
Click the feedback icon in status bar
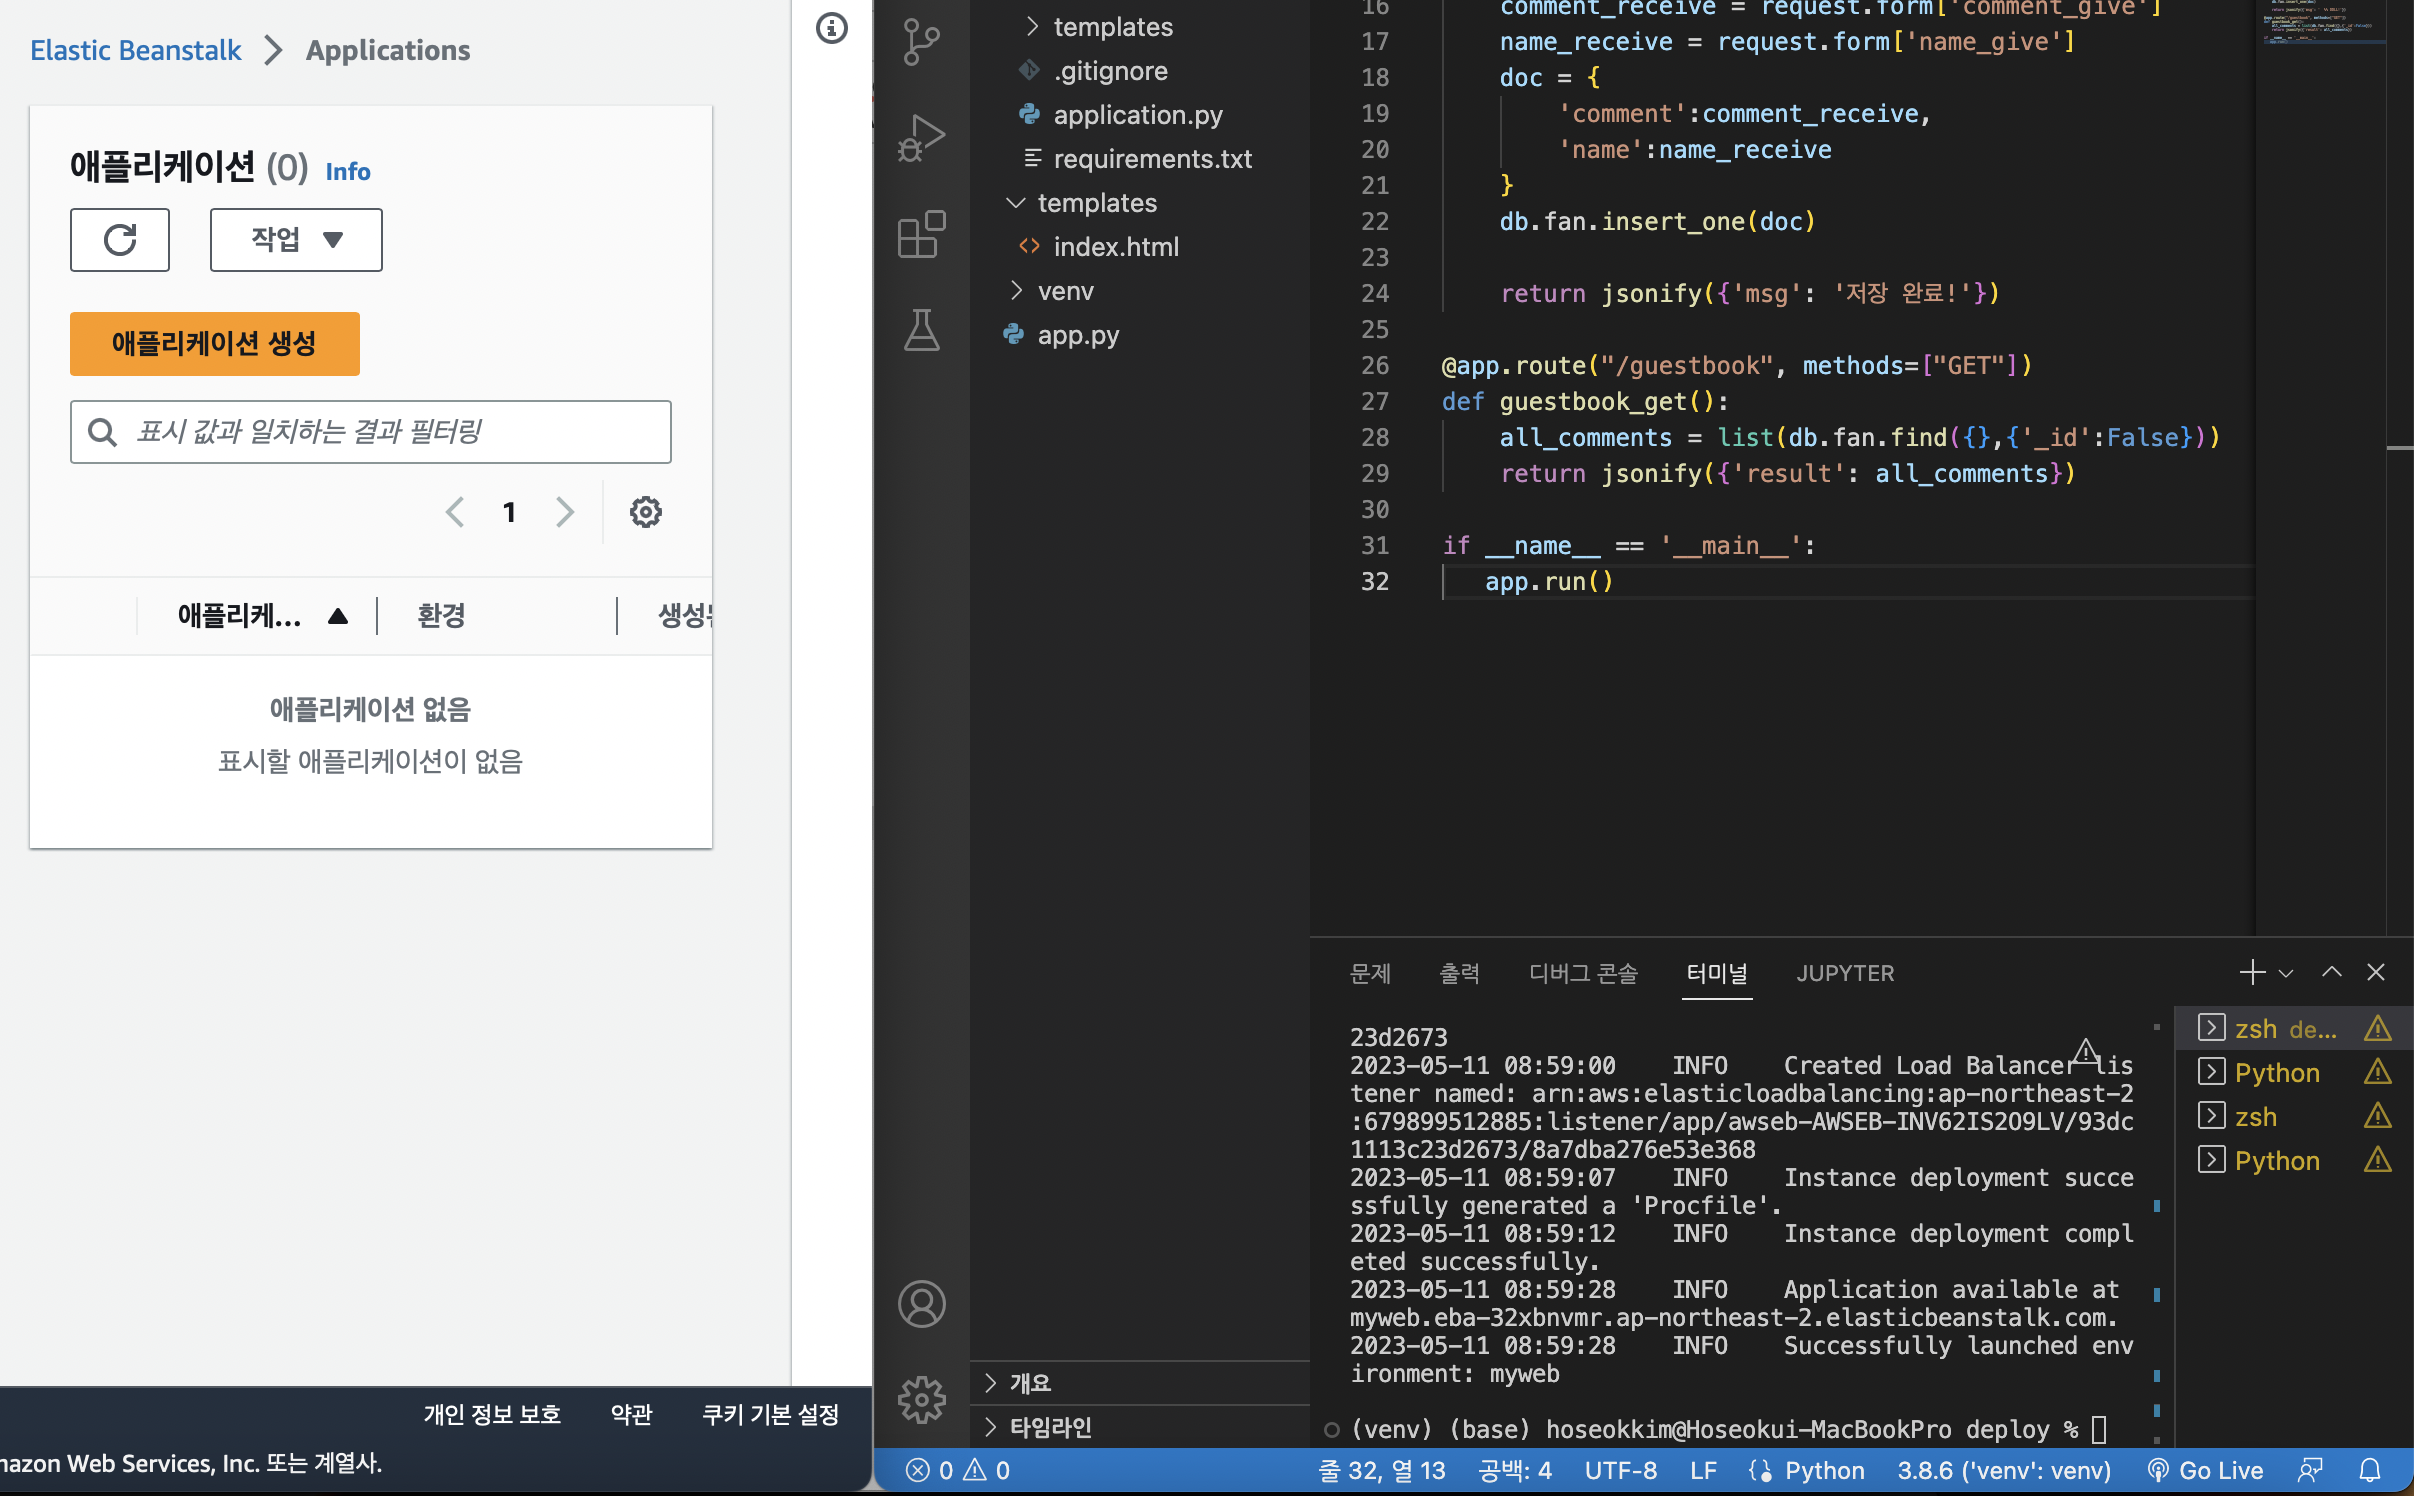[x=2310, y=1470]
